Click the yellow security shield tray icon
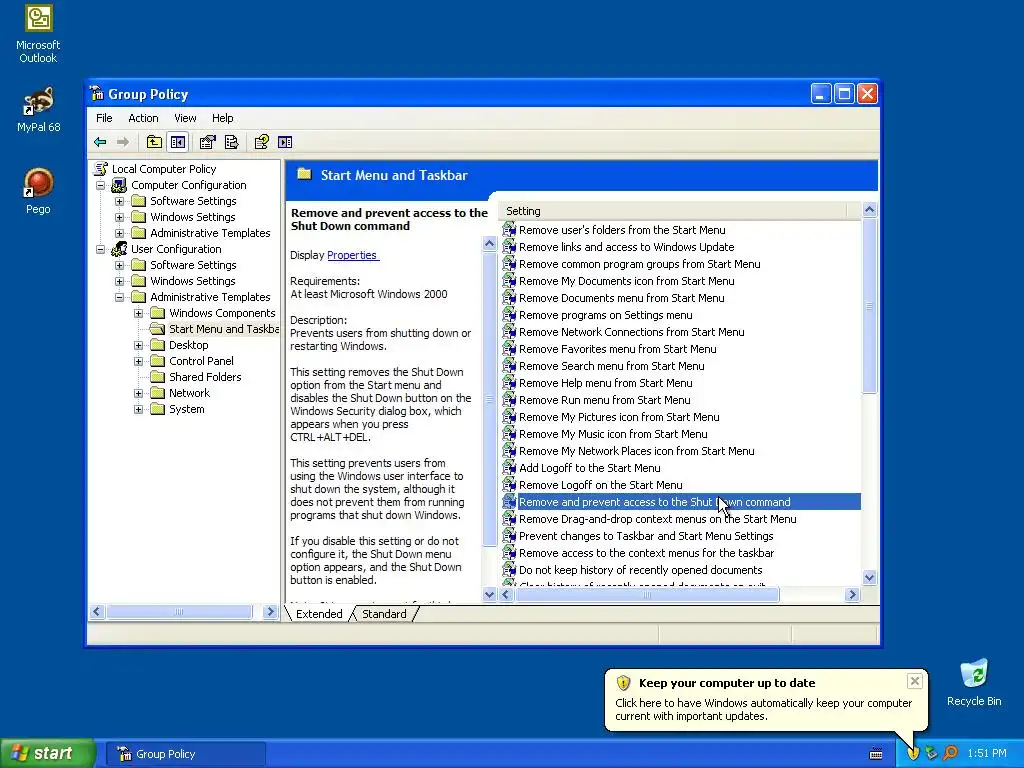The height and width of the screenshot is (768, 1024). pos(913,753)
